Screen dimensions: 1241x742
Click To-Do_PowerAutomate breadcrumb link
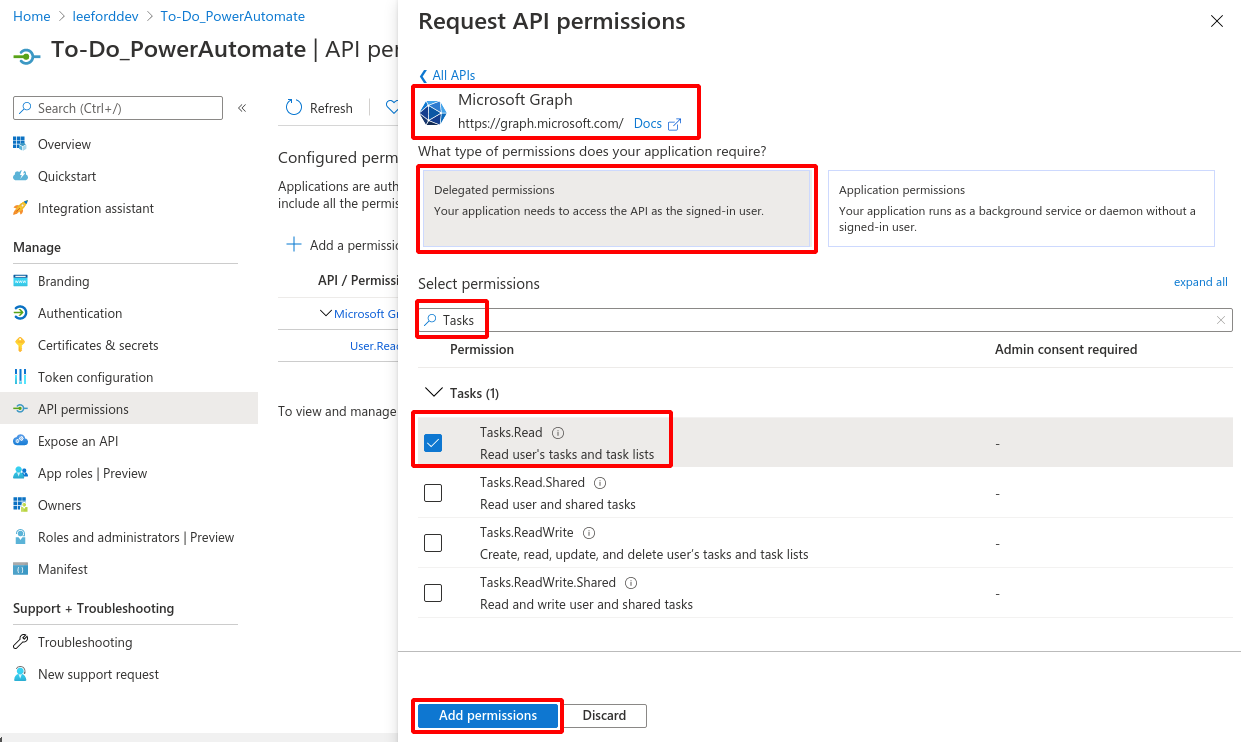[x=233, y=16]
